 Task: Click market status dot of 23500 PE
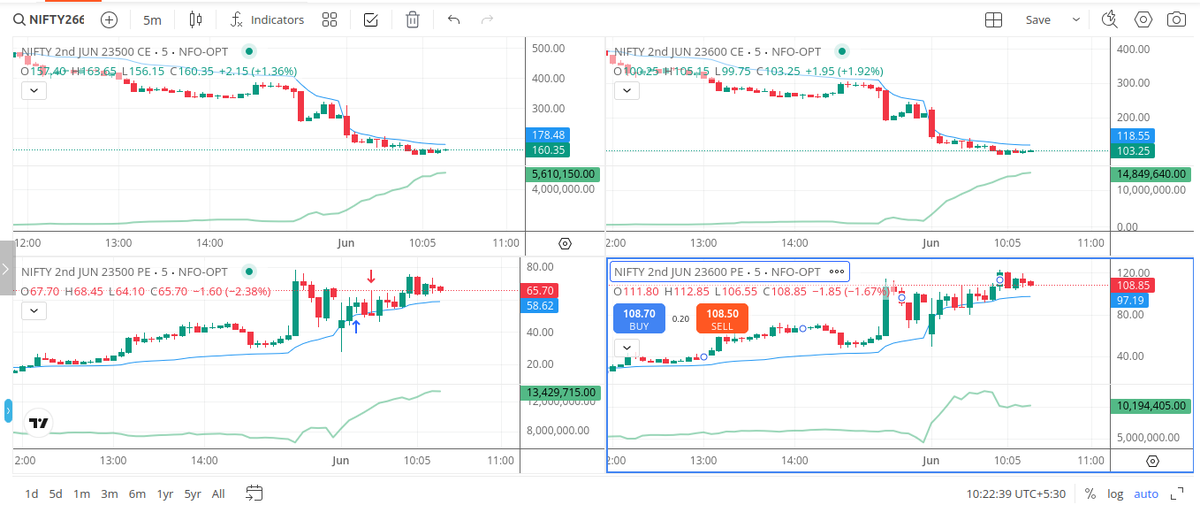[x=249, y=270]
